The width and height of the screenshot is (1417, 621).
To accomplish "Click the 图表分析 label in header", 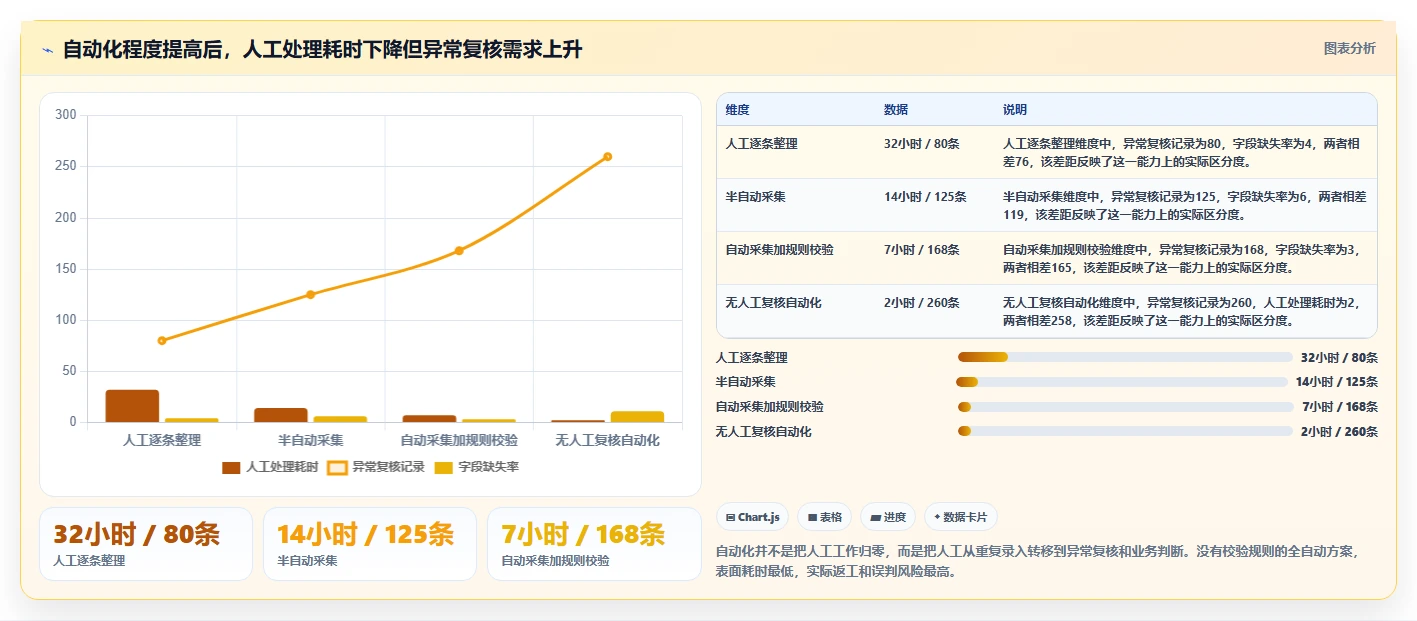I will [1349, 48].
